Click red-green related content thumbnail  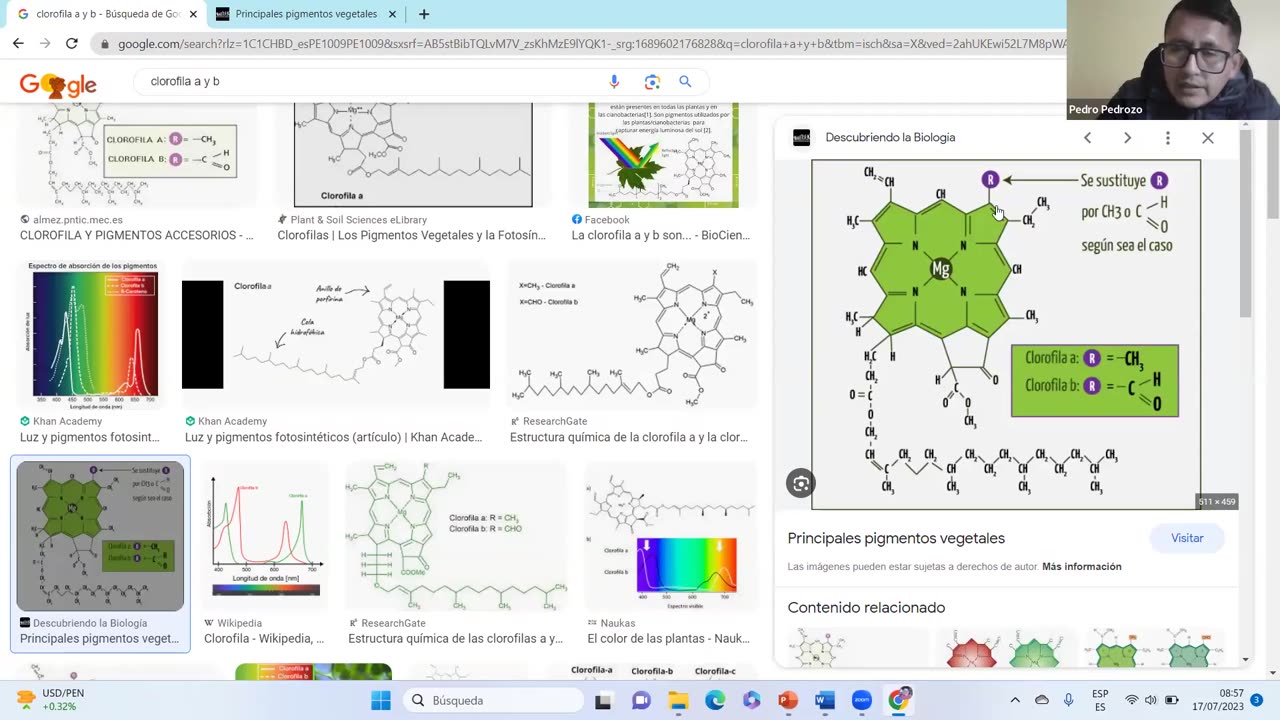click(x=1005, y=648)
